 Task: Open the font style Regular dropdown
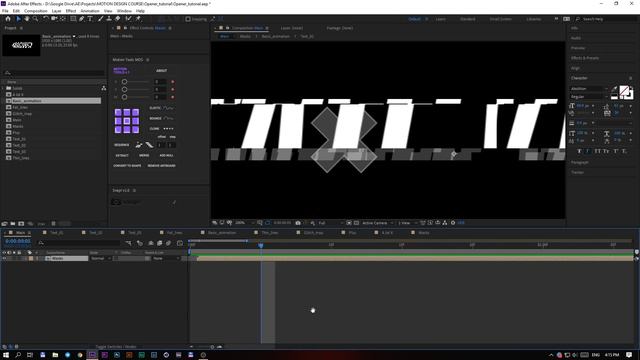[x=589, y=97]
